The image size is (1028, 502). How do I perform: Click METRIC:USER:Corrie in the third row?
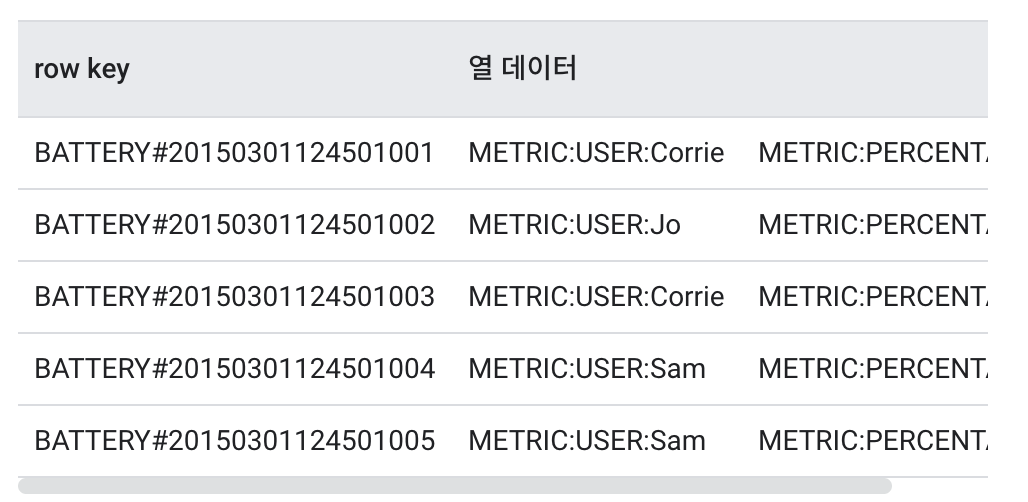[597, 297]
